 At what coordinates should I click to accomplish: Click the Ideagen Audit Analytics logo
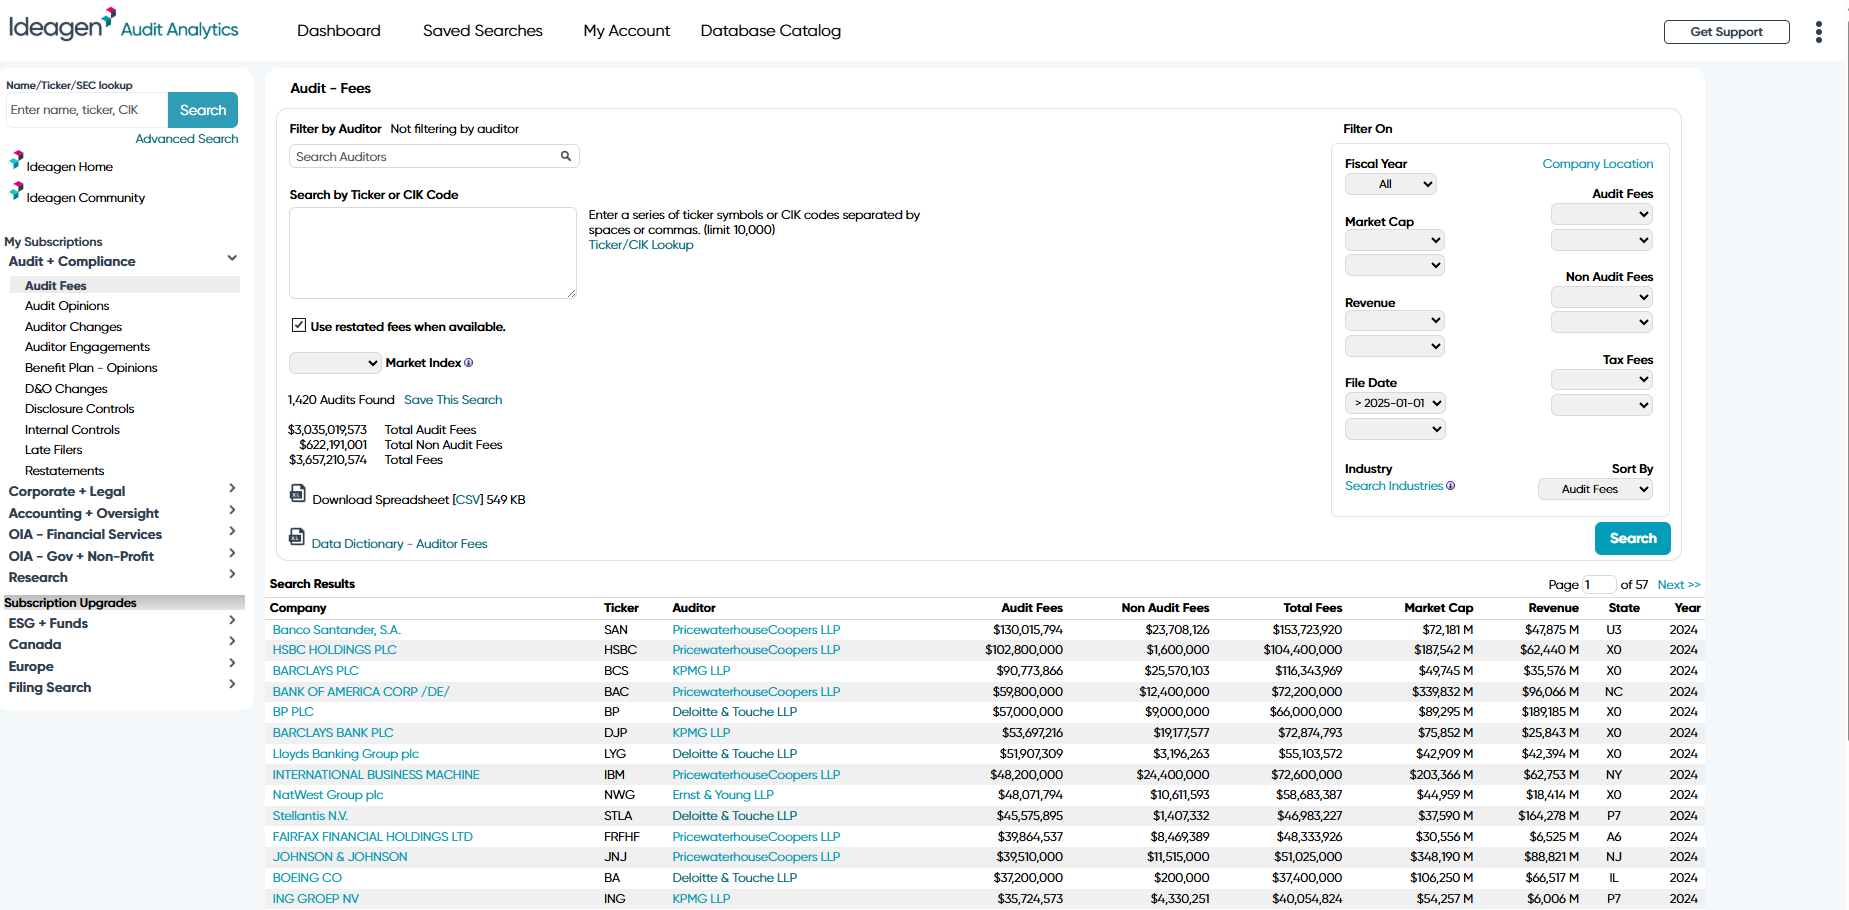(124, 25)
